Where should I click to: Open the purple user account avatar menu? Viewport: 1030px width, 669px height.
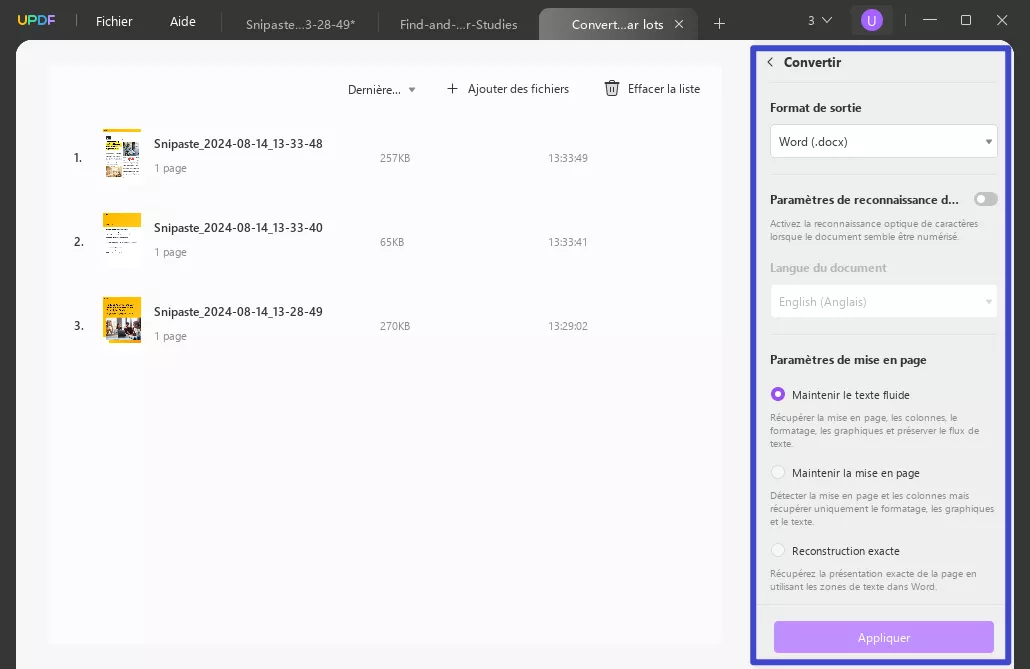871,19
